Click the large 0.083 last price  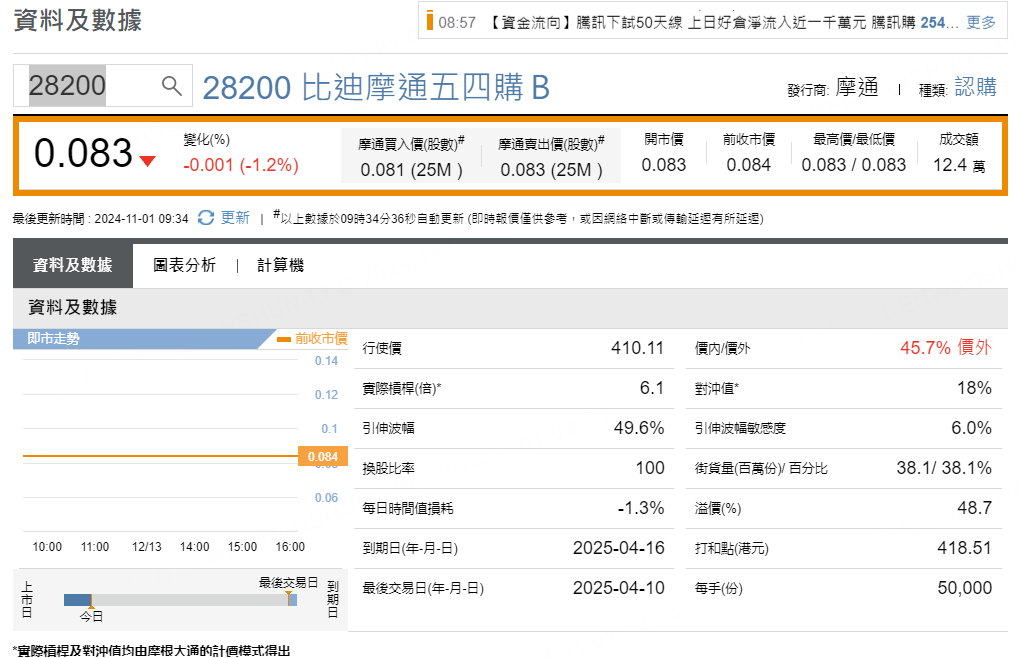[83, 153]
